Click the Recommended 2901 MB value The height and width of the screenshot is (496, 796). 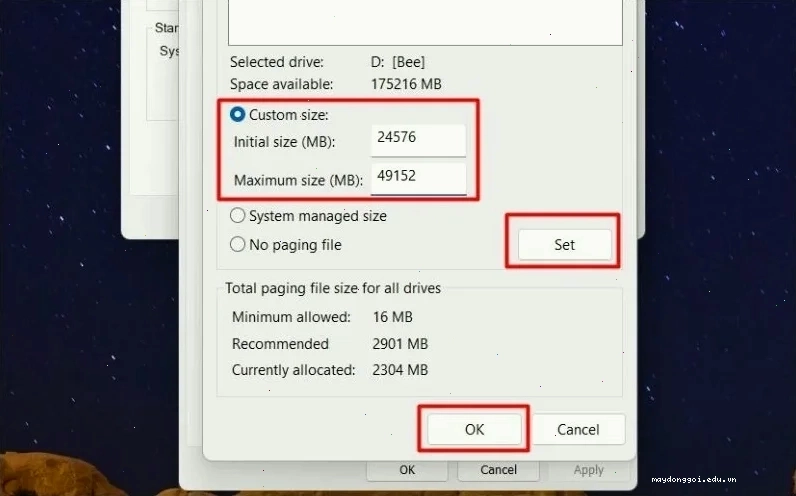[x=400, y=344]
